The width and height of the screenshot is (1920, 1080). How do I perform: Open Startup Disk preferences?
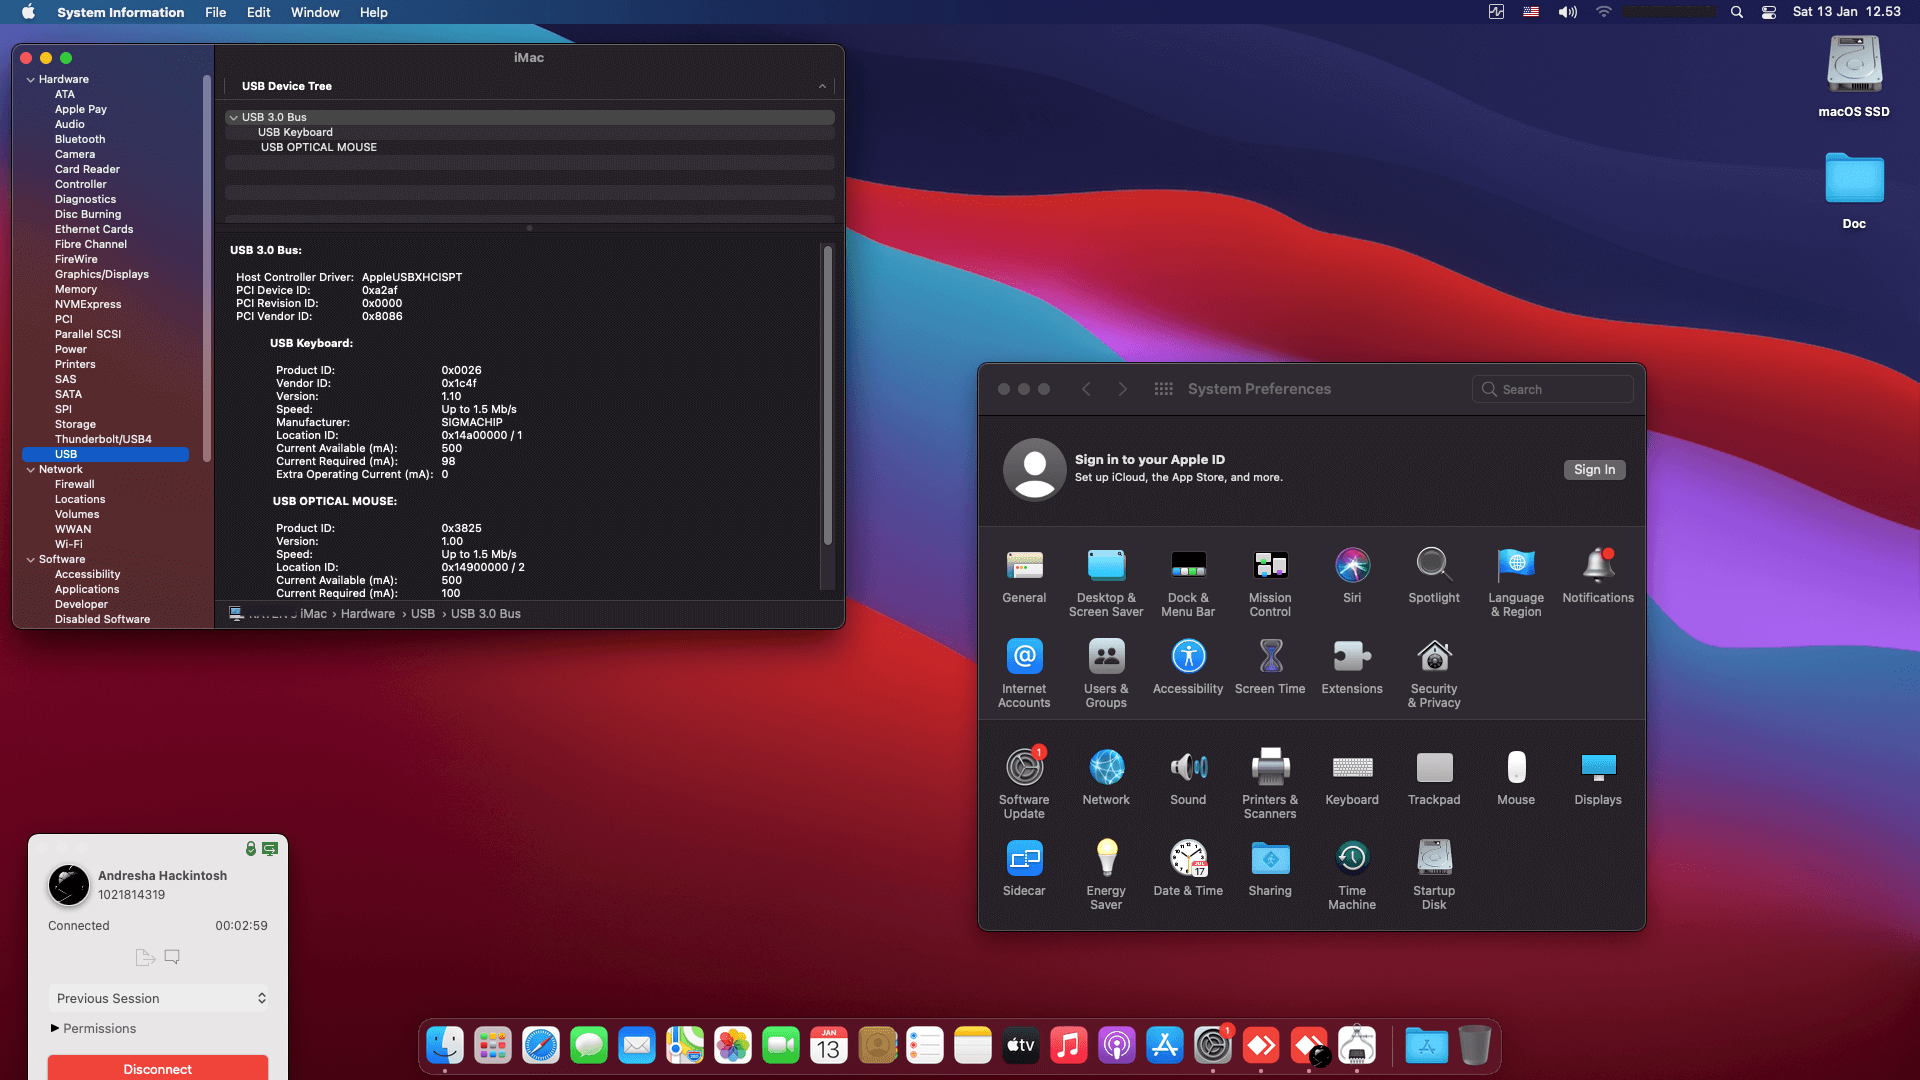click(1434, 876)
